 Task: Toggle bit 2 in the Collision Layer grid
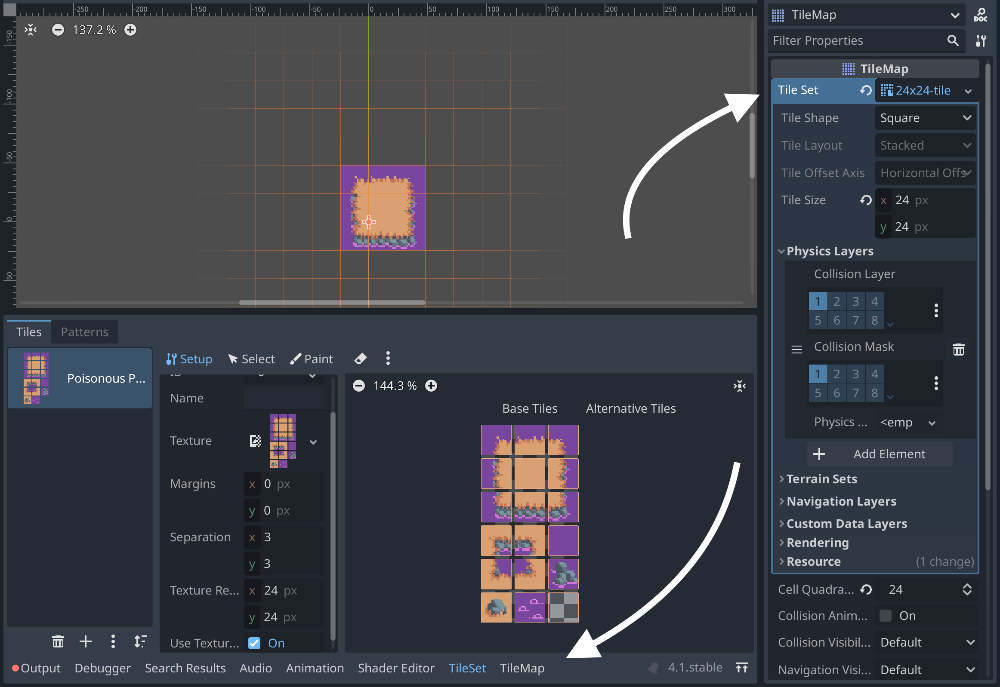click(x=836, y=302)
